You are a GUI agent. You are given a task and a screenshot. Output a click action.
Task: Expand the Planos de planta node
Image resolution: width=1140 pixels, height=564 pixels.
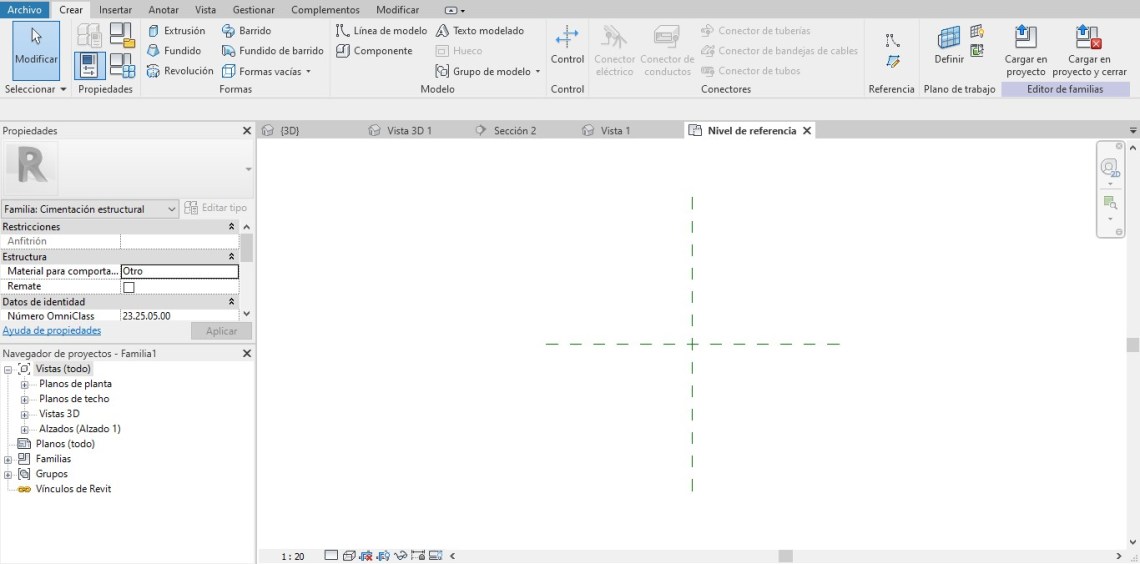click(x=25, y=384)
